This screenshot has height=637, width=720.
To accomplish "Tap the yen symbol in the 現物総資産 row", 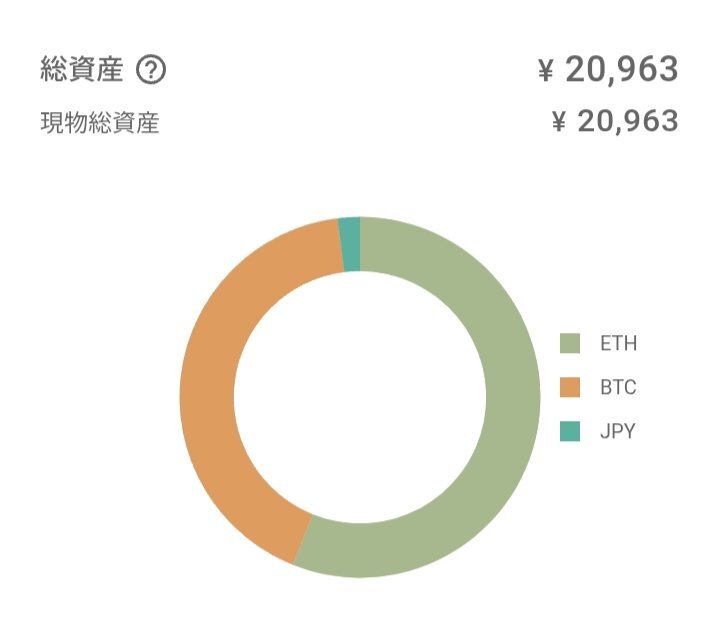I will 560,122.
